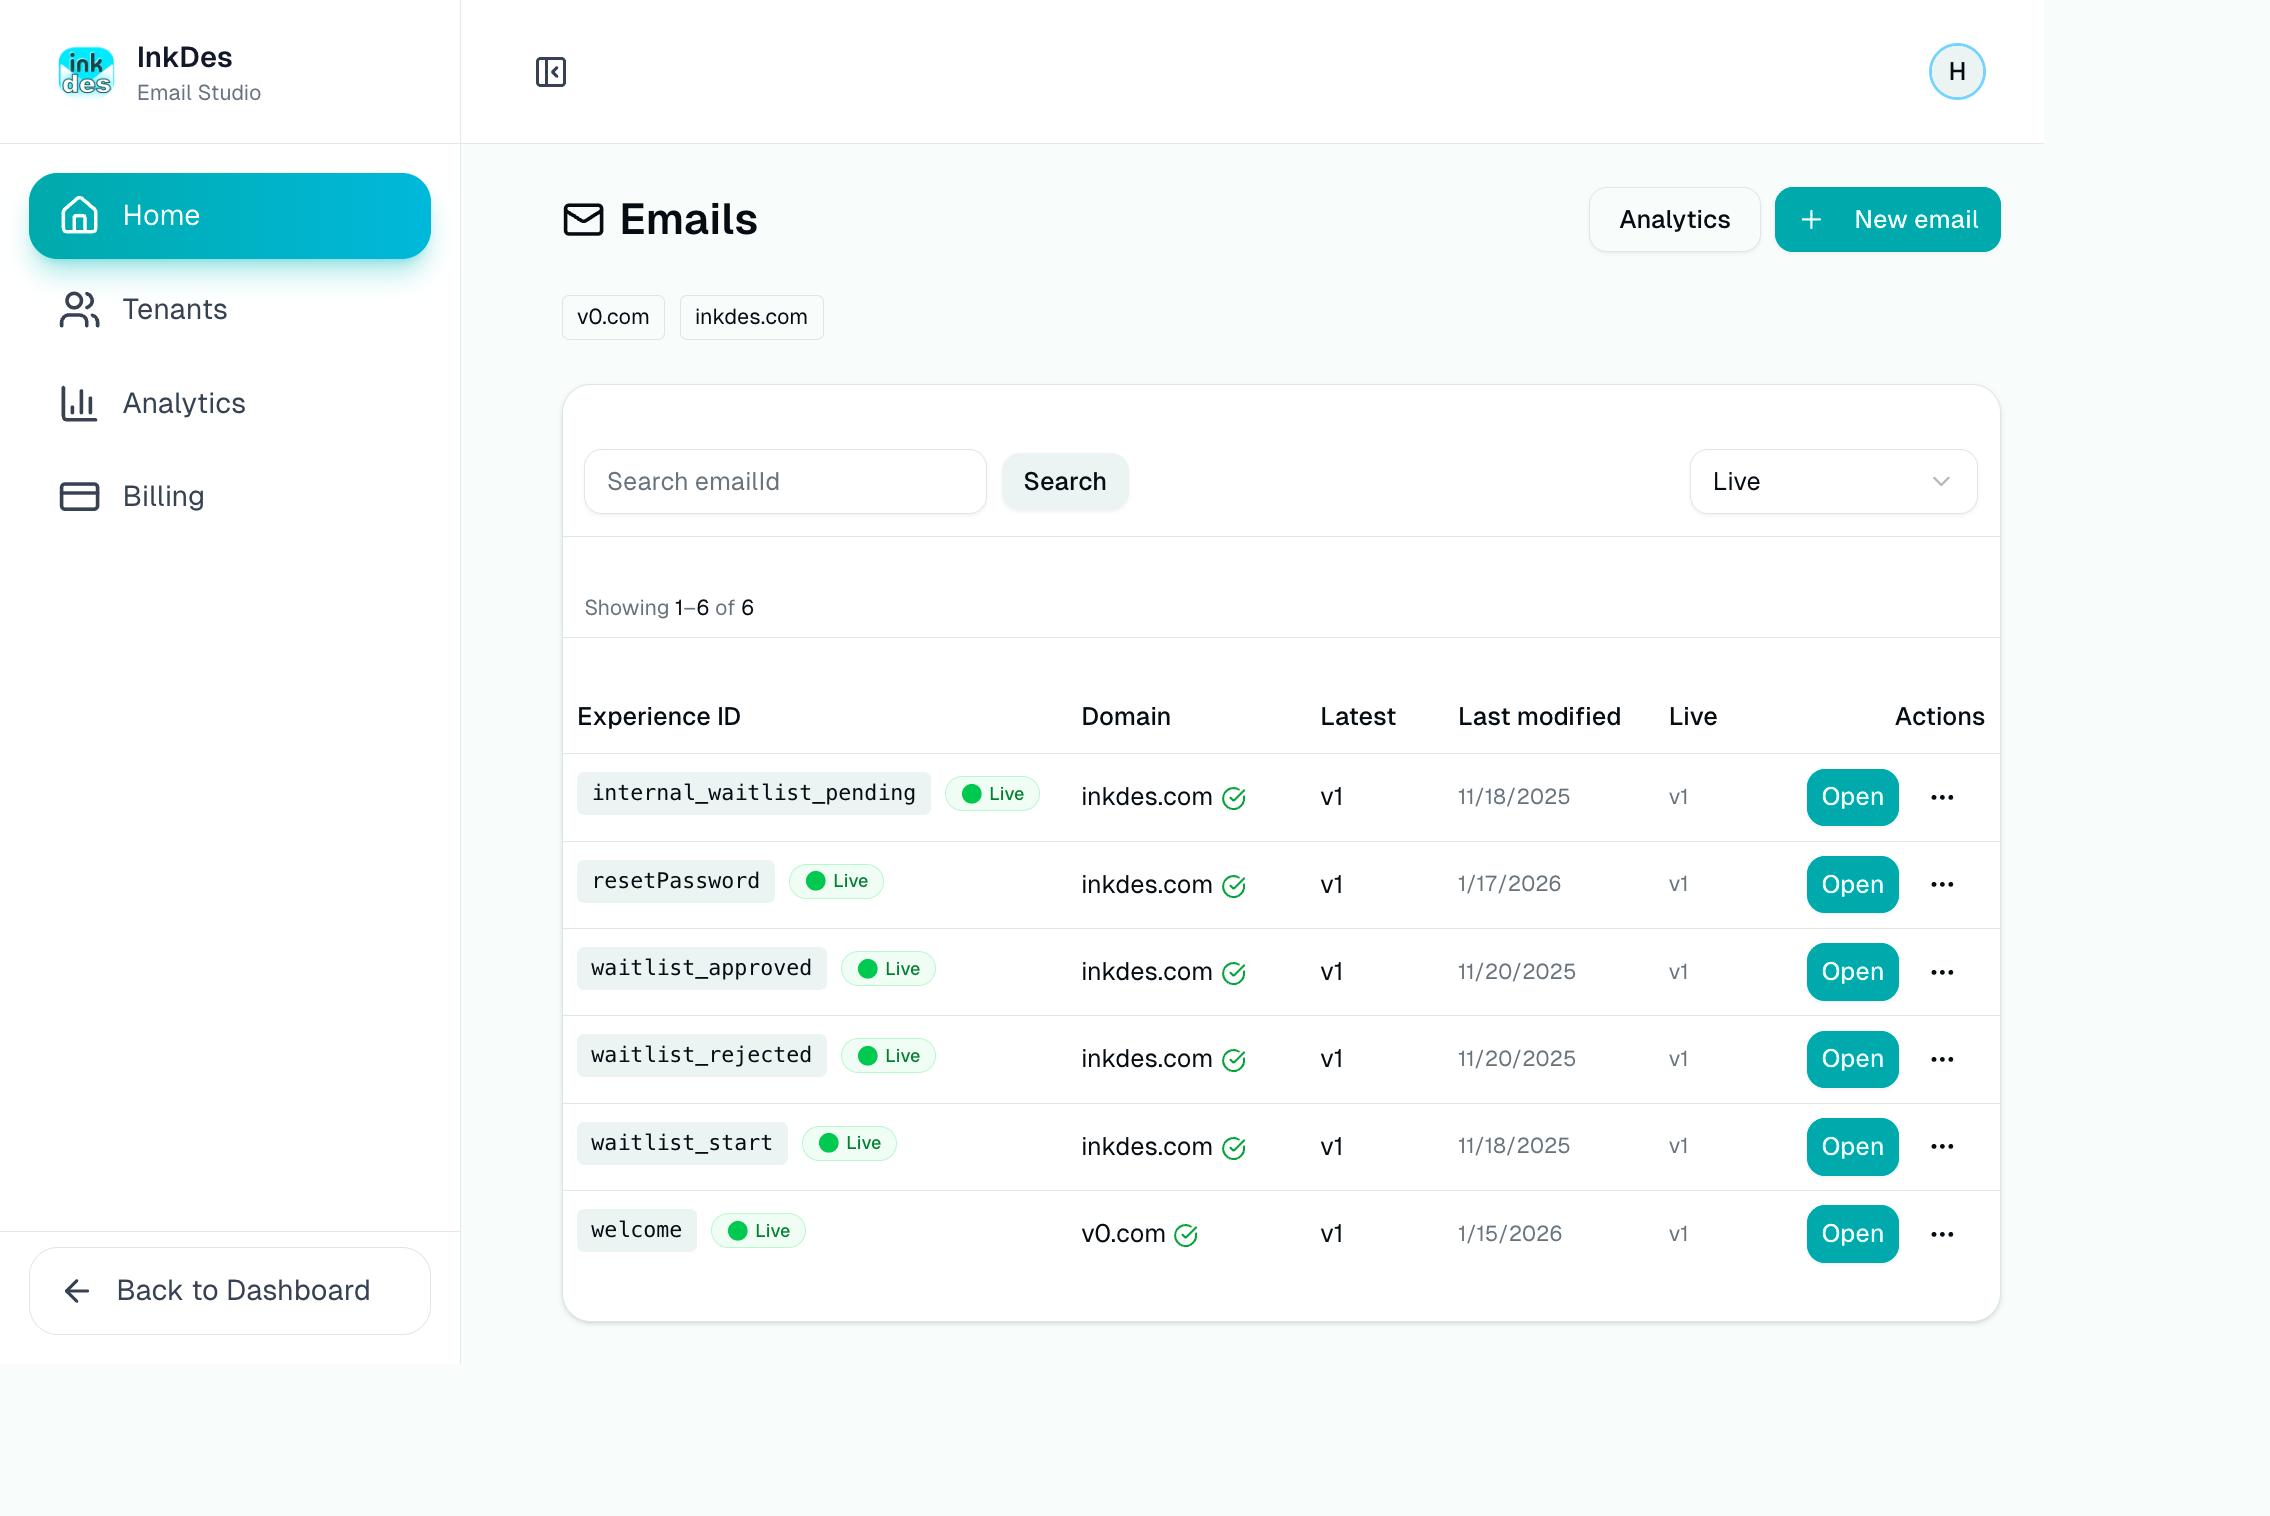This screenshot has width=2270, height=1516.
Task: Switch to the Tenants section
Action: [174, 309]
